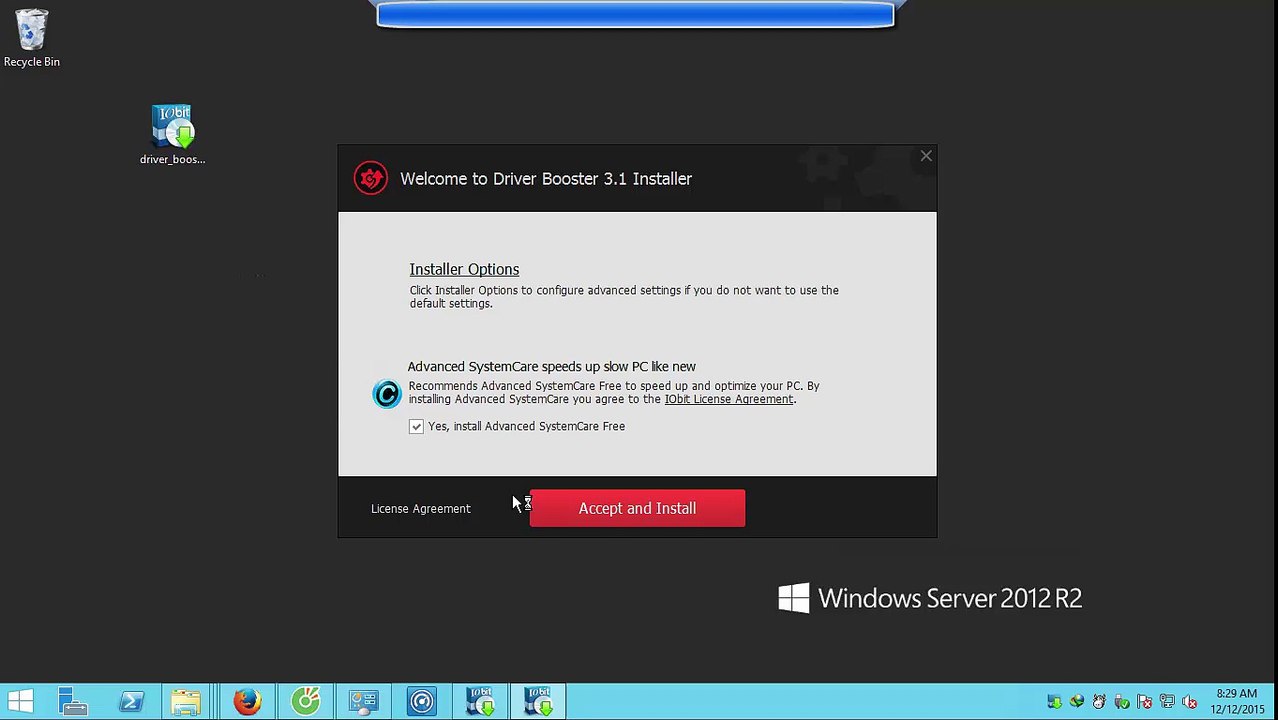The image size is (1278, 720).
Task: Click 'Advanced SystemCare speeds up slow PC' heading
Action: tap(552, 366)
